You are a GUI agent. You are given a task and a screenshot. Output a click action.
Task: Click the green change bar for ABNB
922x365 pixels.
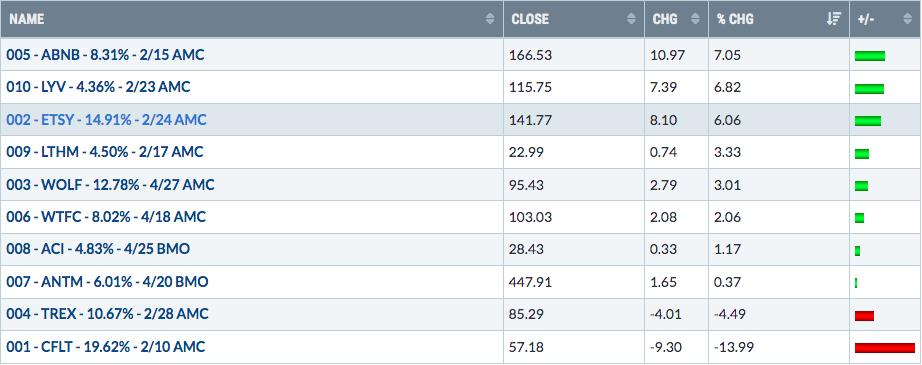(870, 56)
